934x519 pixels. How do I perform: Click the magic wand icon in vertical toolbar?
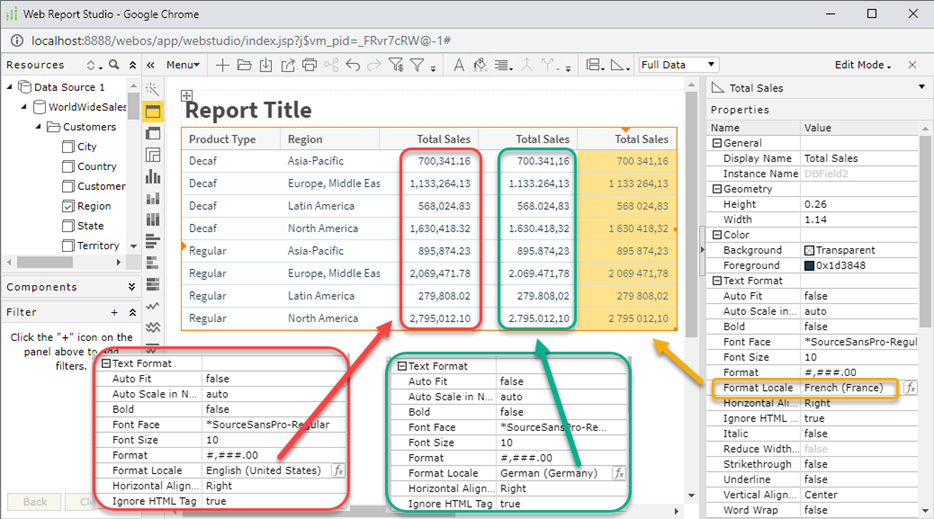click(x=152, y=89)
